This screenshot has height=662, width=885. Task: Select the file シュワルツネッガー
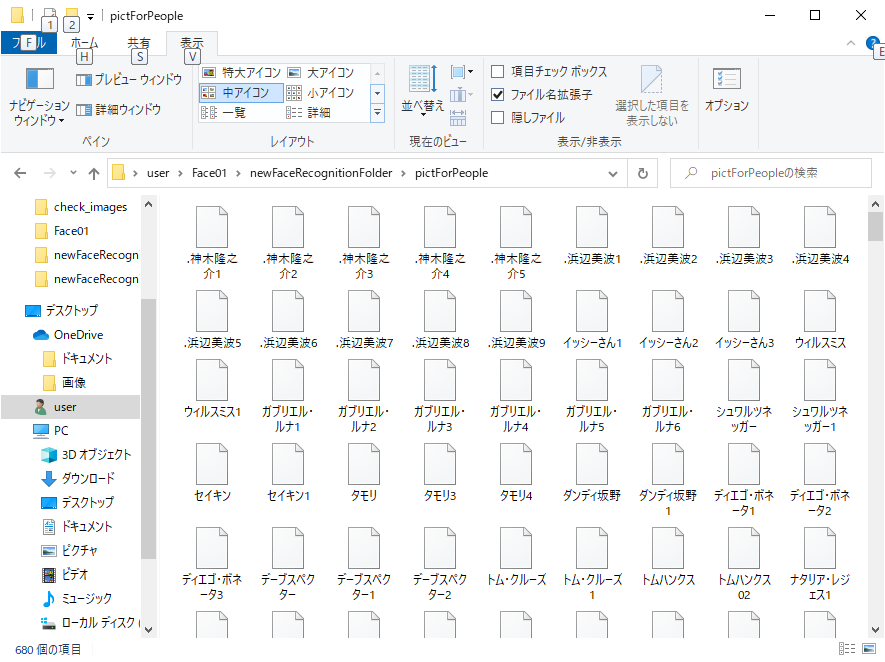point(743,397)
